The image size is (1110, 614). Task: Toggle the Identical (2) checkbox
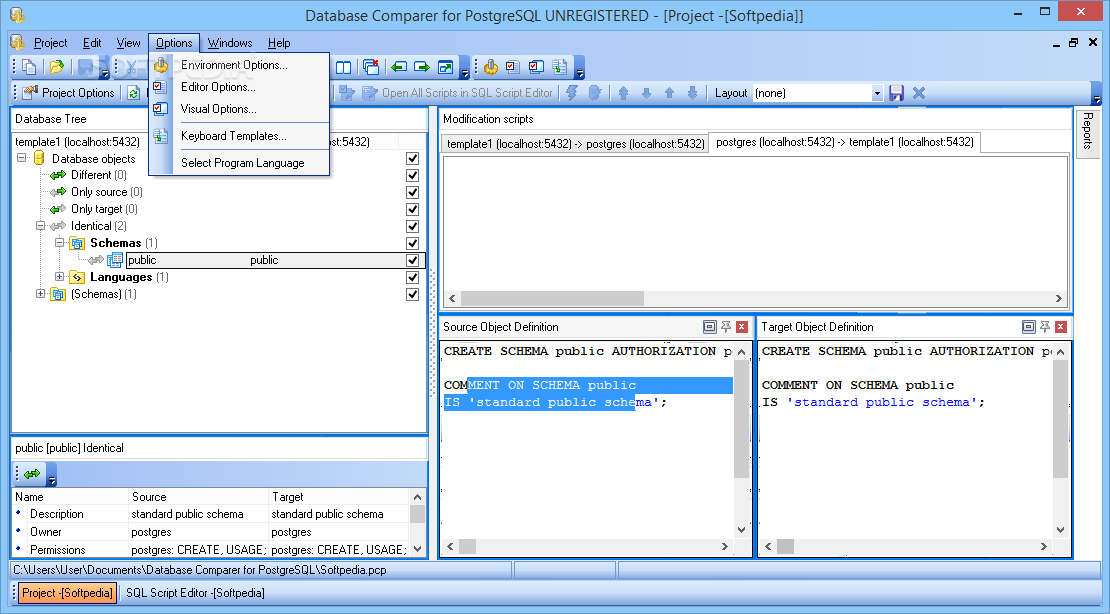tap(413, 227)
